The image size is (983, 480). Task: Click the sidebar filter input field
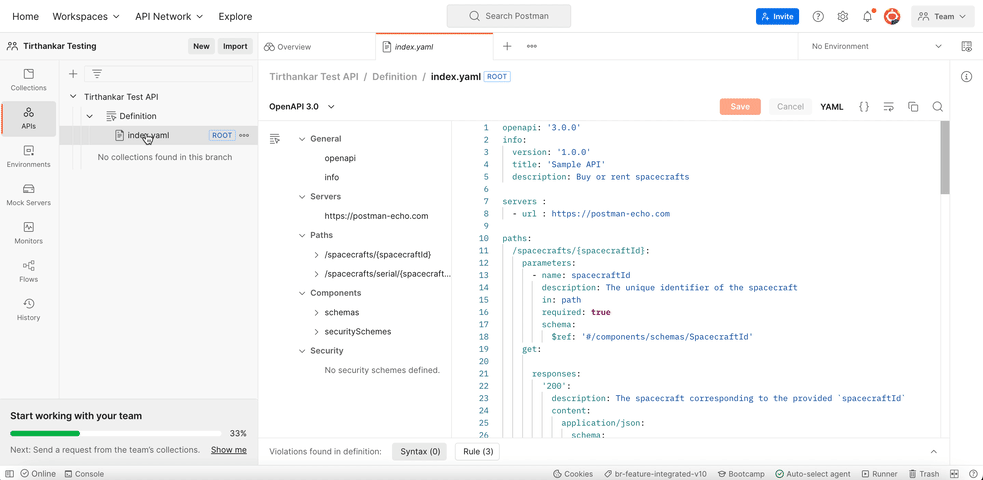click(169, 74)
